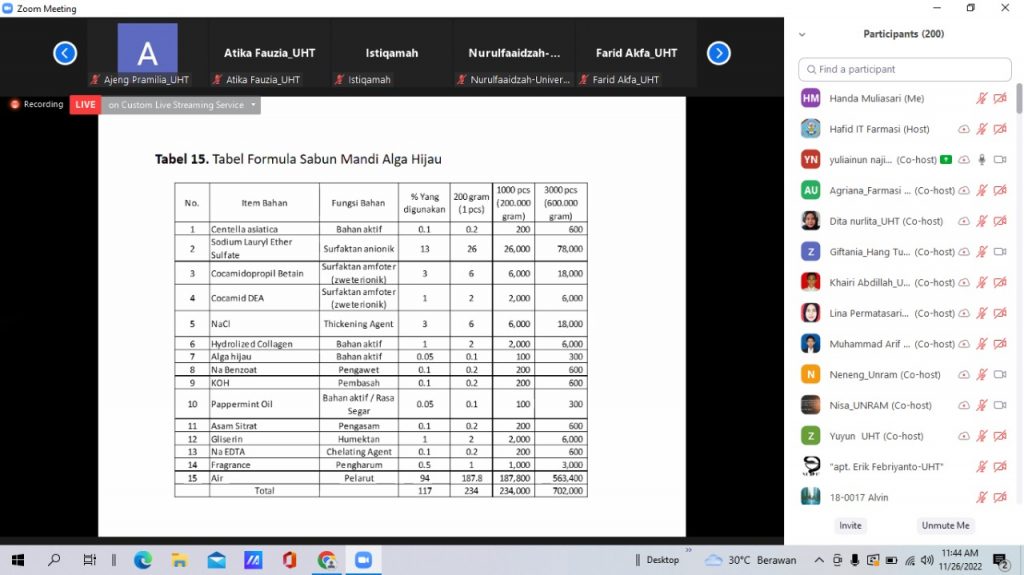Collapse the Participants panel chevron
The width and height of the screenshot is (1024, 575).
point(802,35)
